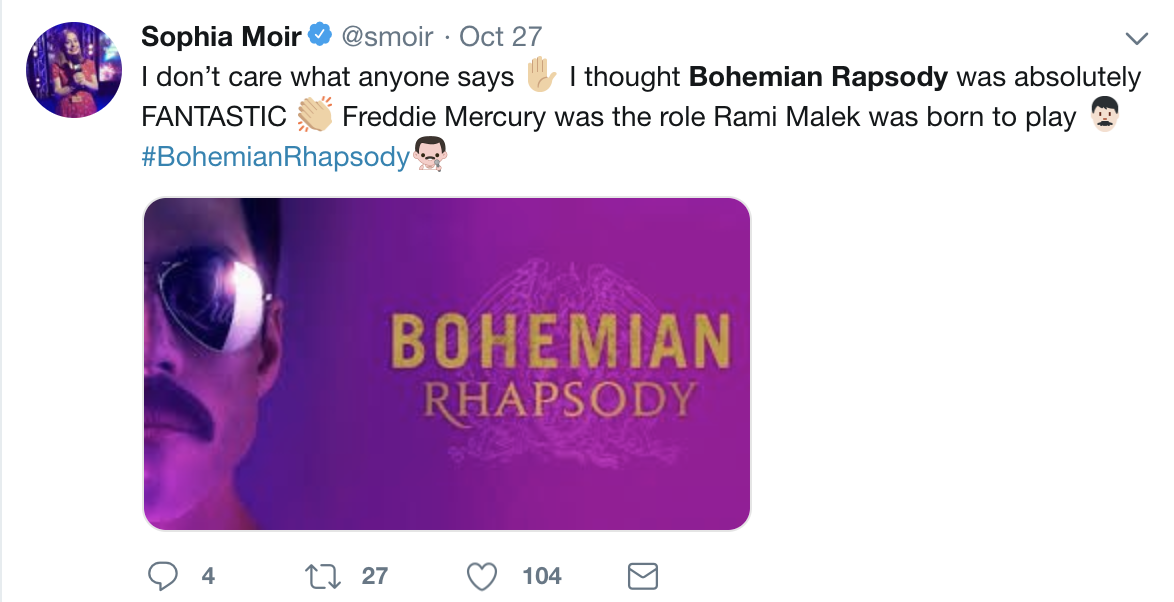Click the blue verified badge
The image size is (1174, 602).
point(320,37)
